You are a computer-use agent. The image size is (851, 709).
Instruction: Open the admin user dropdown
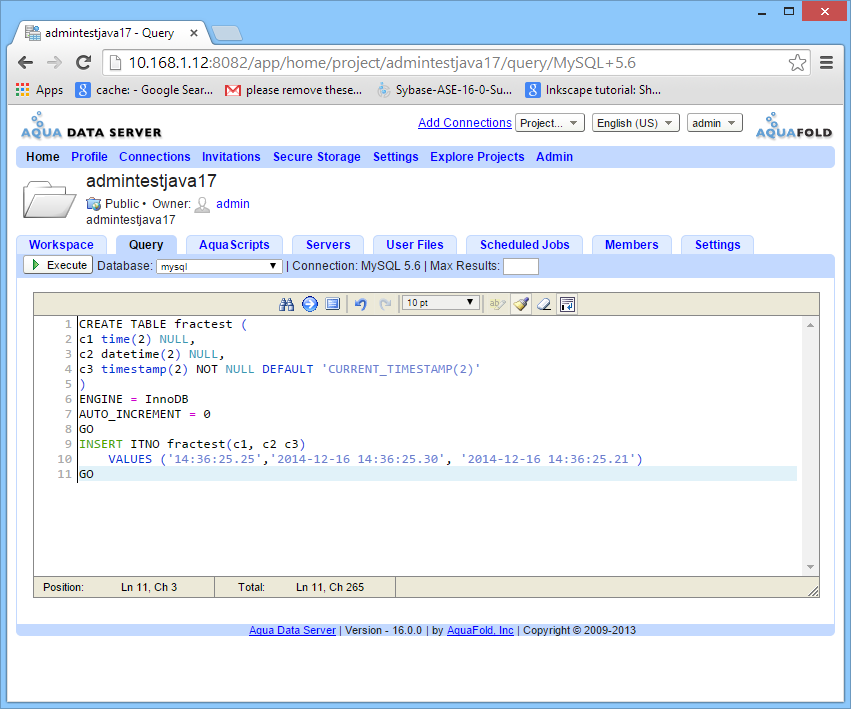[714, 123]
